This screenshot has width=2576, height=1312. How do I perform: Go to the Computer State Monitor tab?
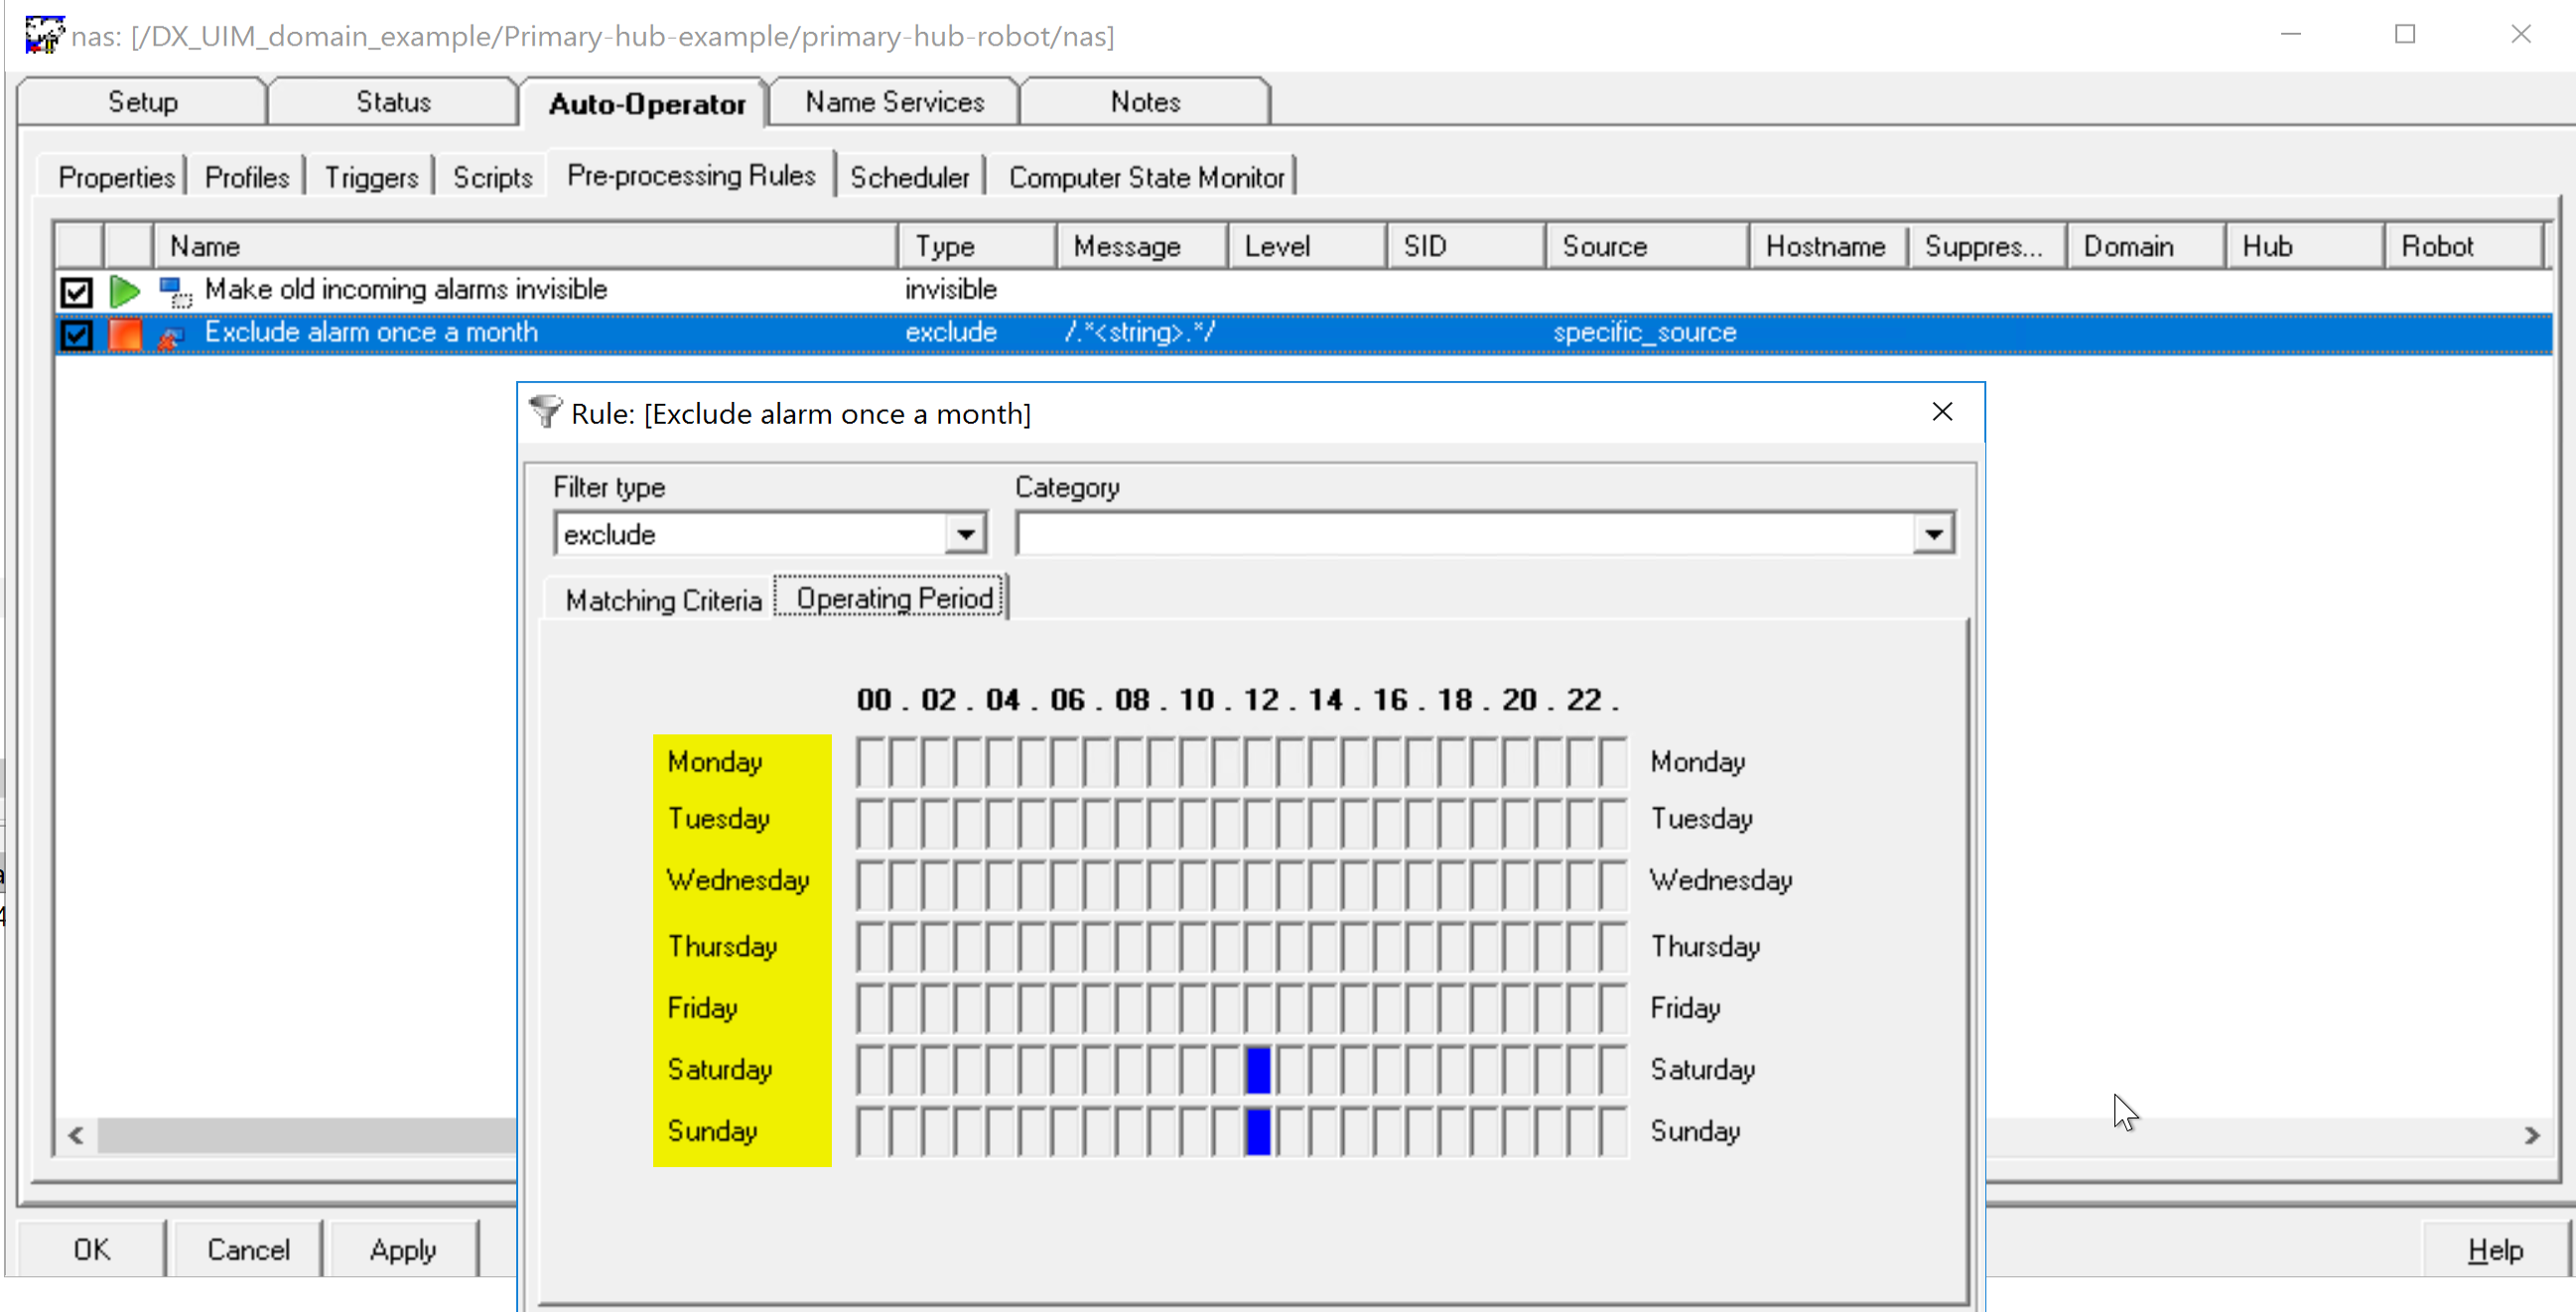point(1147,177)
